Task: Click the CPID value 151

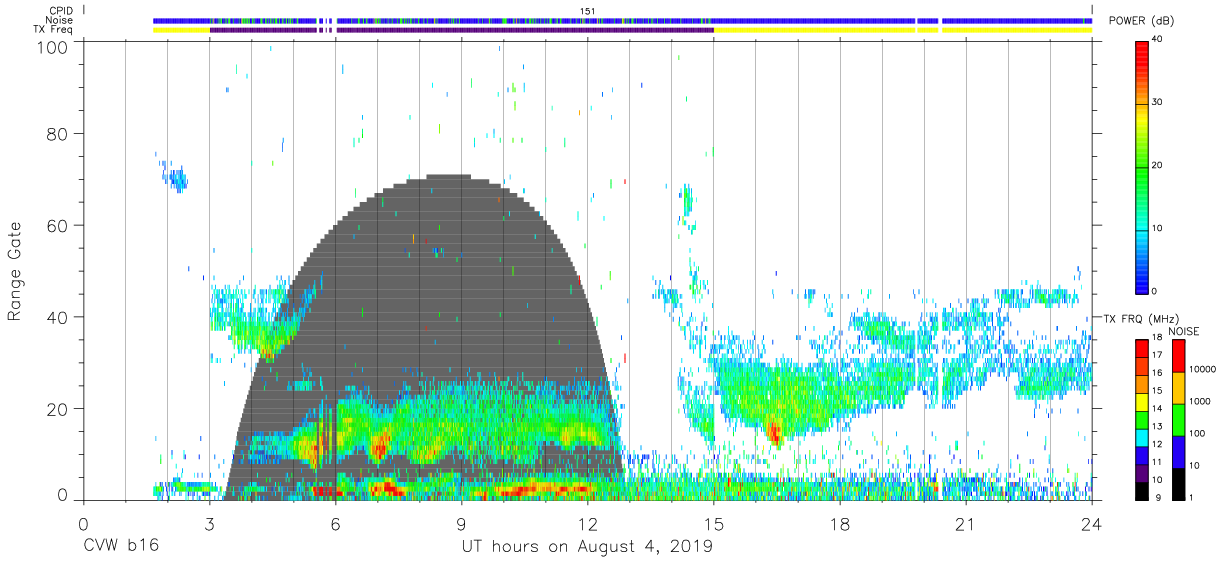Action: tap(588, 10)
